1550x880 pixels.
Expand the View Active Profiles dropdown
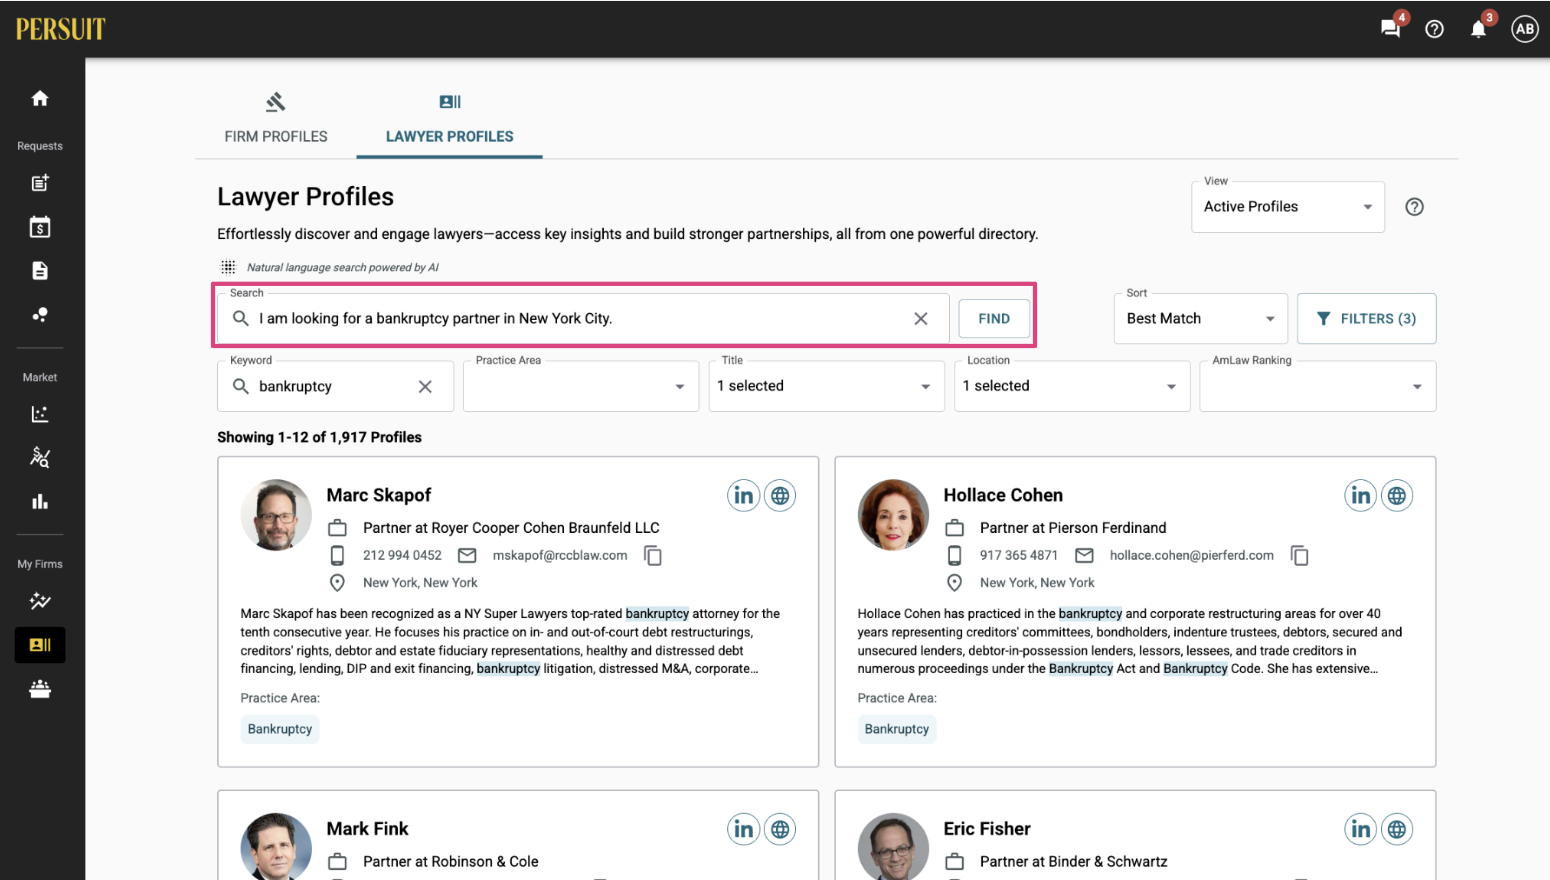point(1288,206)
